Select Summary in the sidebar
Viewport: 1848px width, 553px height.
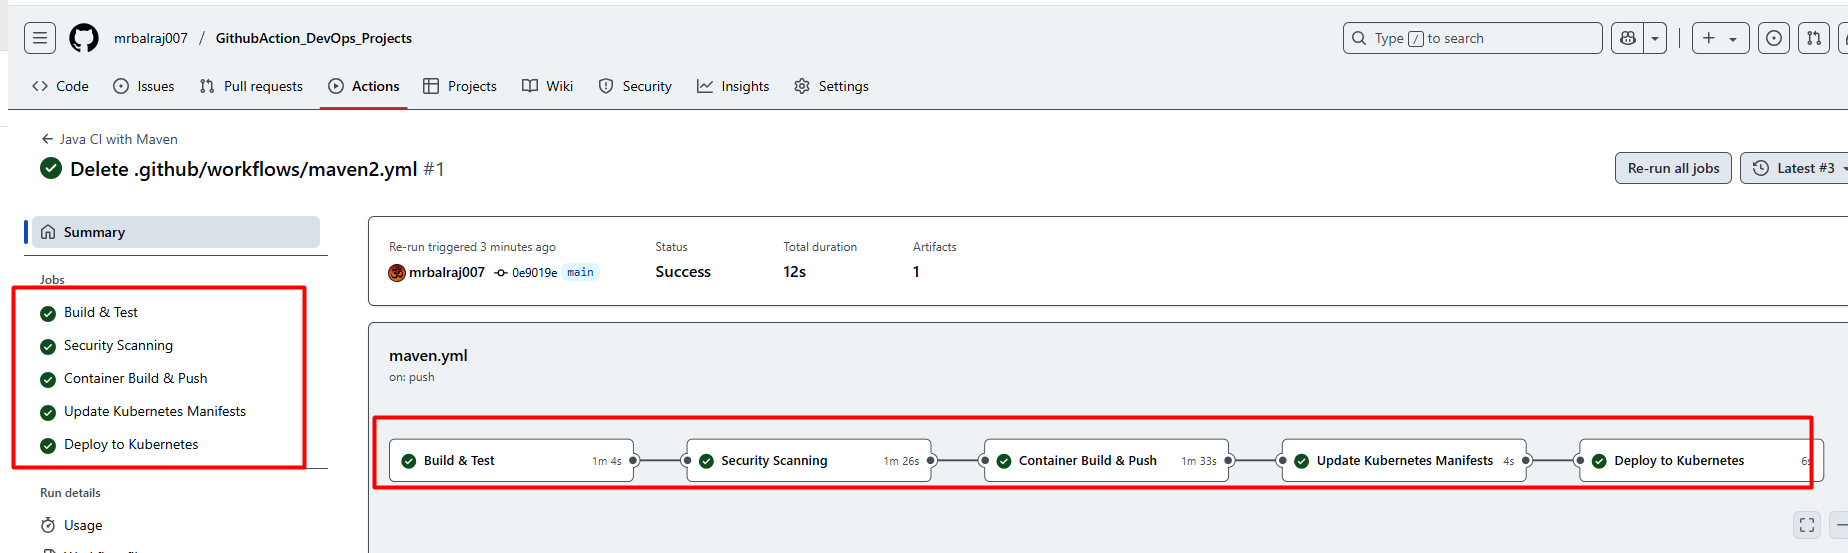point(176,232)
